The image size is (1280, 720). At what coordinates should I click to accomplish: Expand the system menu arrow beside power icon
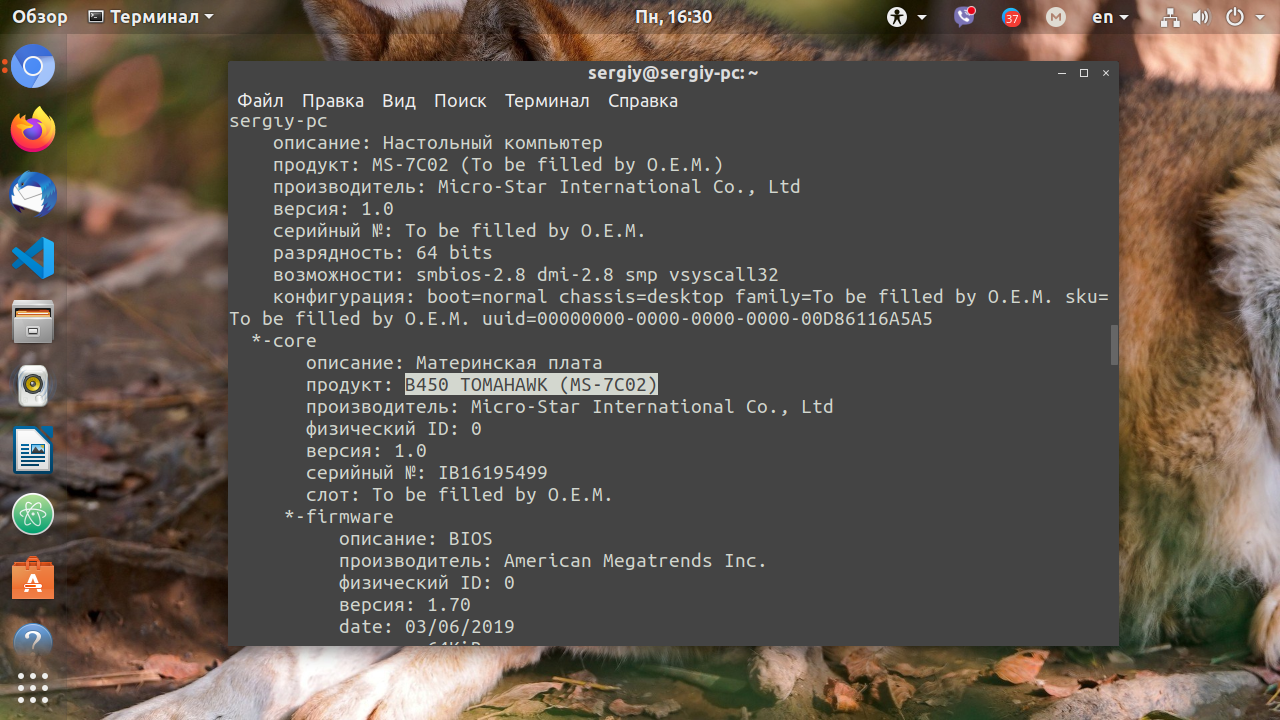[x=1258, y=17]
